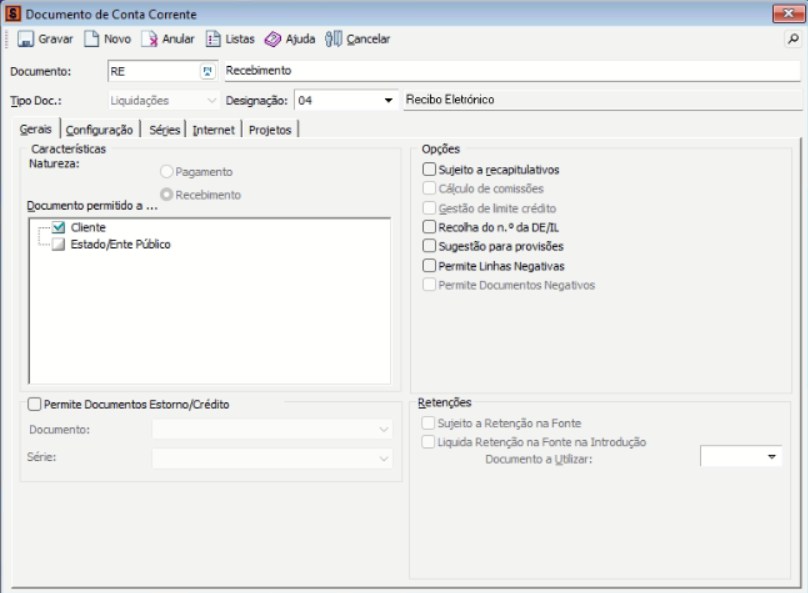The height and width of the screenshot is (593, 808).
Task: Create a new document with Novo icon
Action: click(91, 39)
